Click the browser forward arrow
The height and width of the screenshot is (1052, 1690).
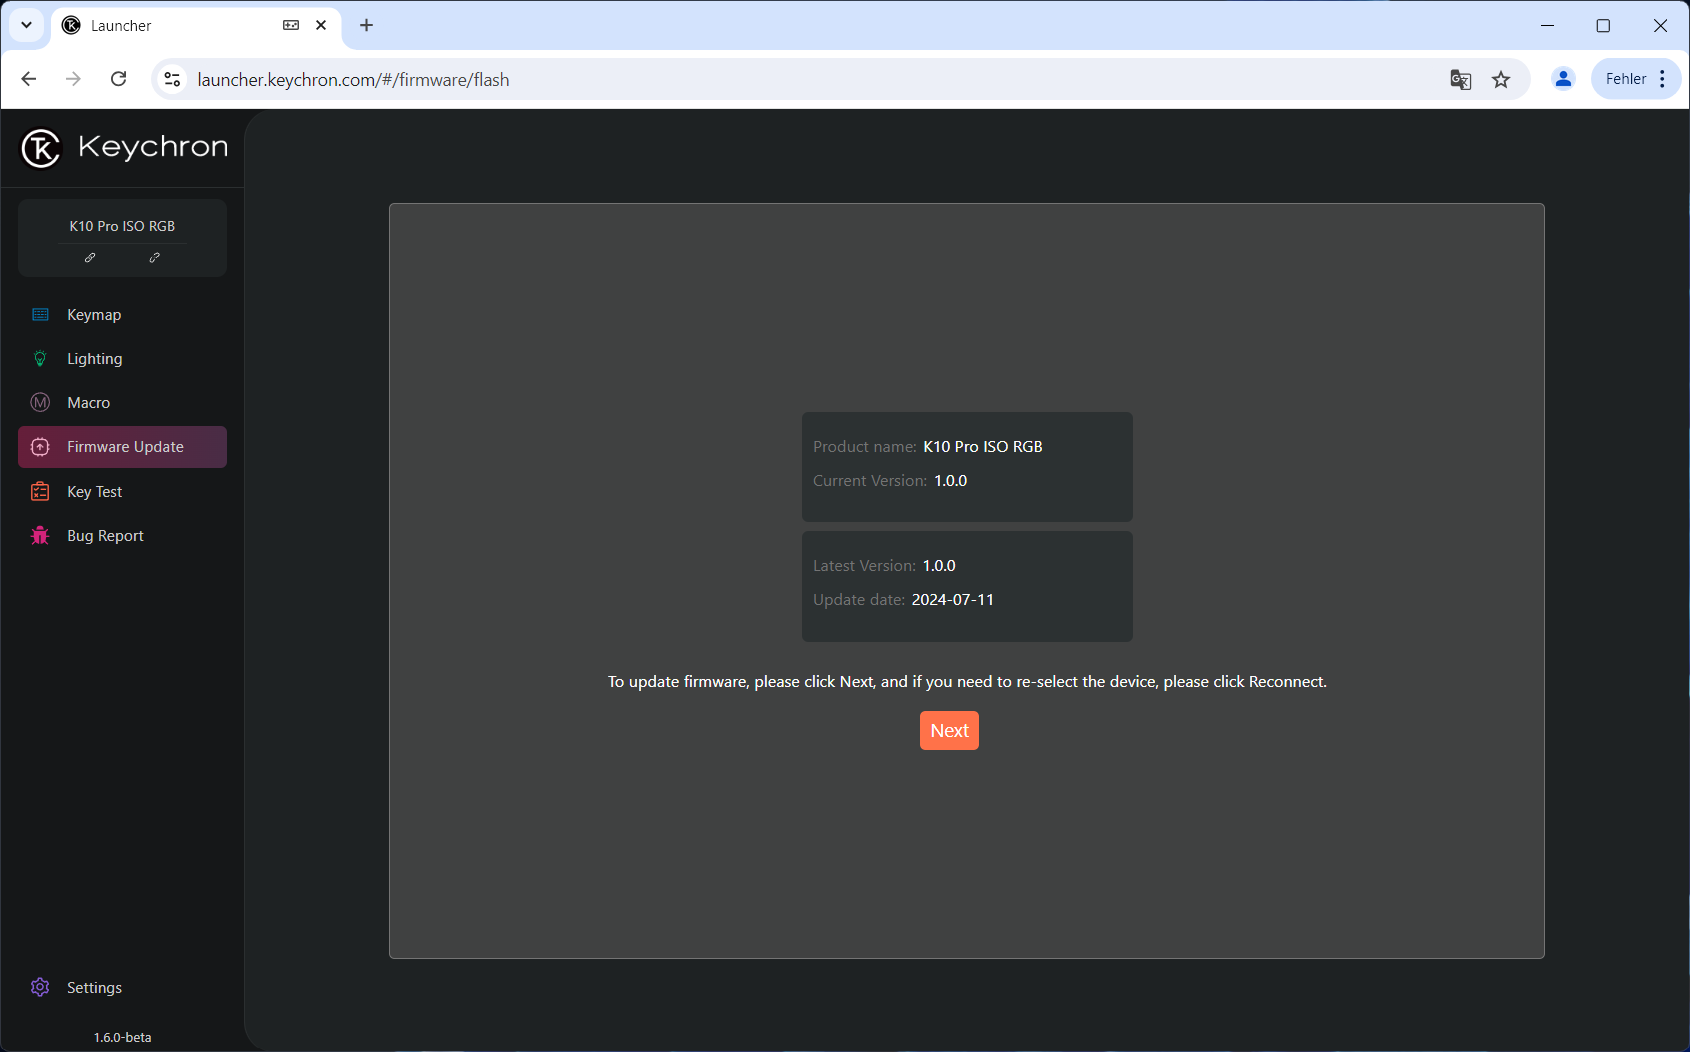click(x=73, y=79)
